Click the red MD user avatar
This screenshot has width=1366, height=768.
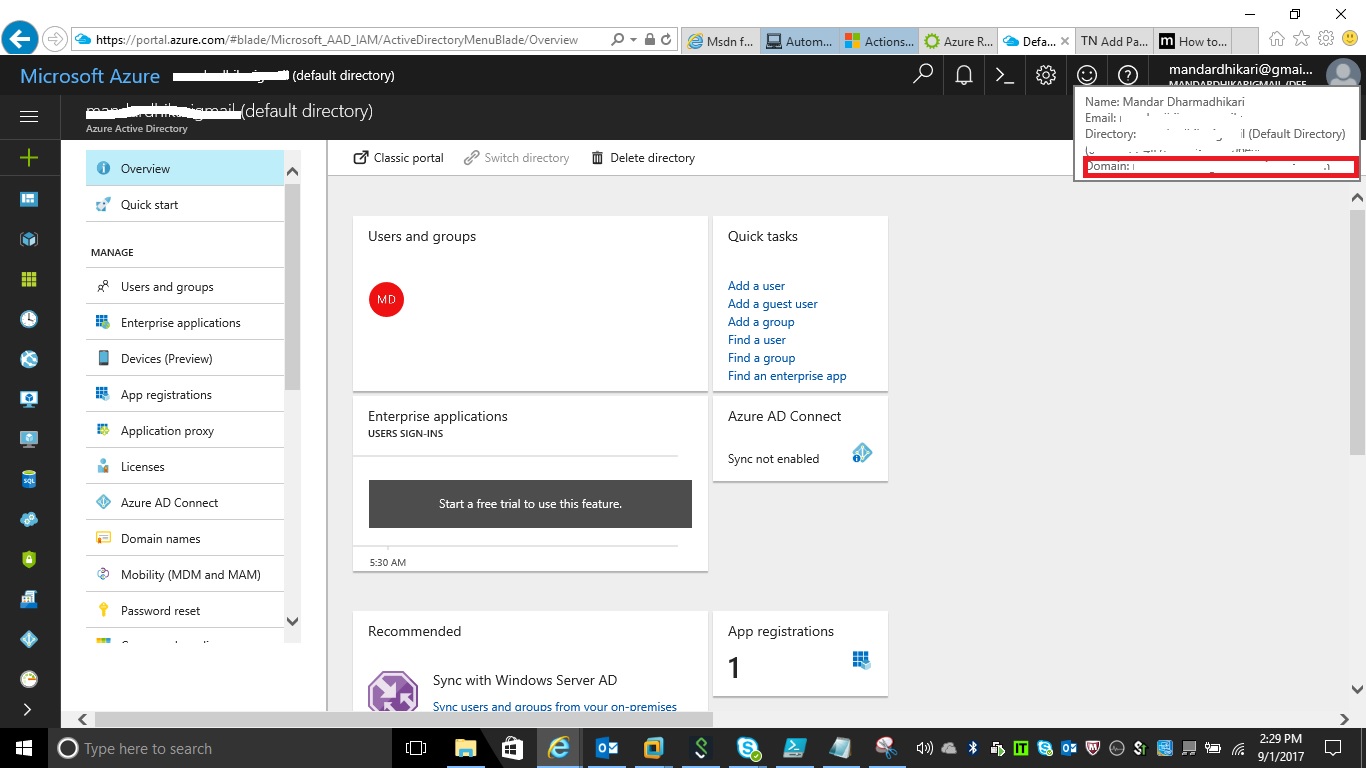[386, 299]
